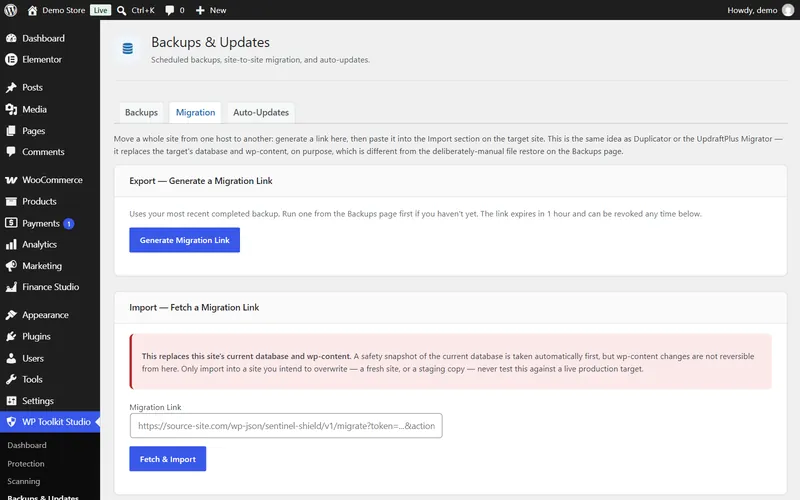
Task: Click the plus New icon
Action: point(200,10)
